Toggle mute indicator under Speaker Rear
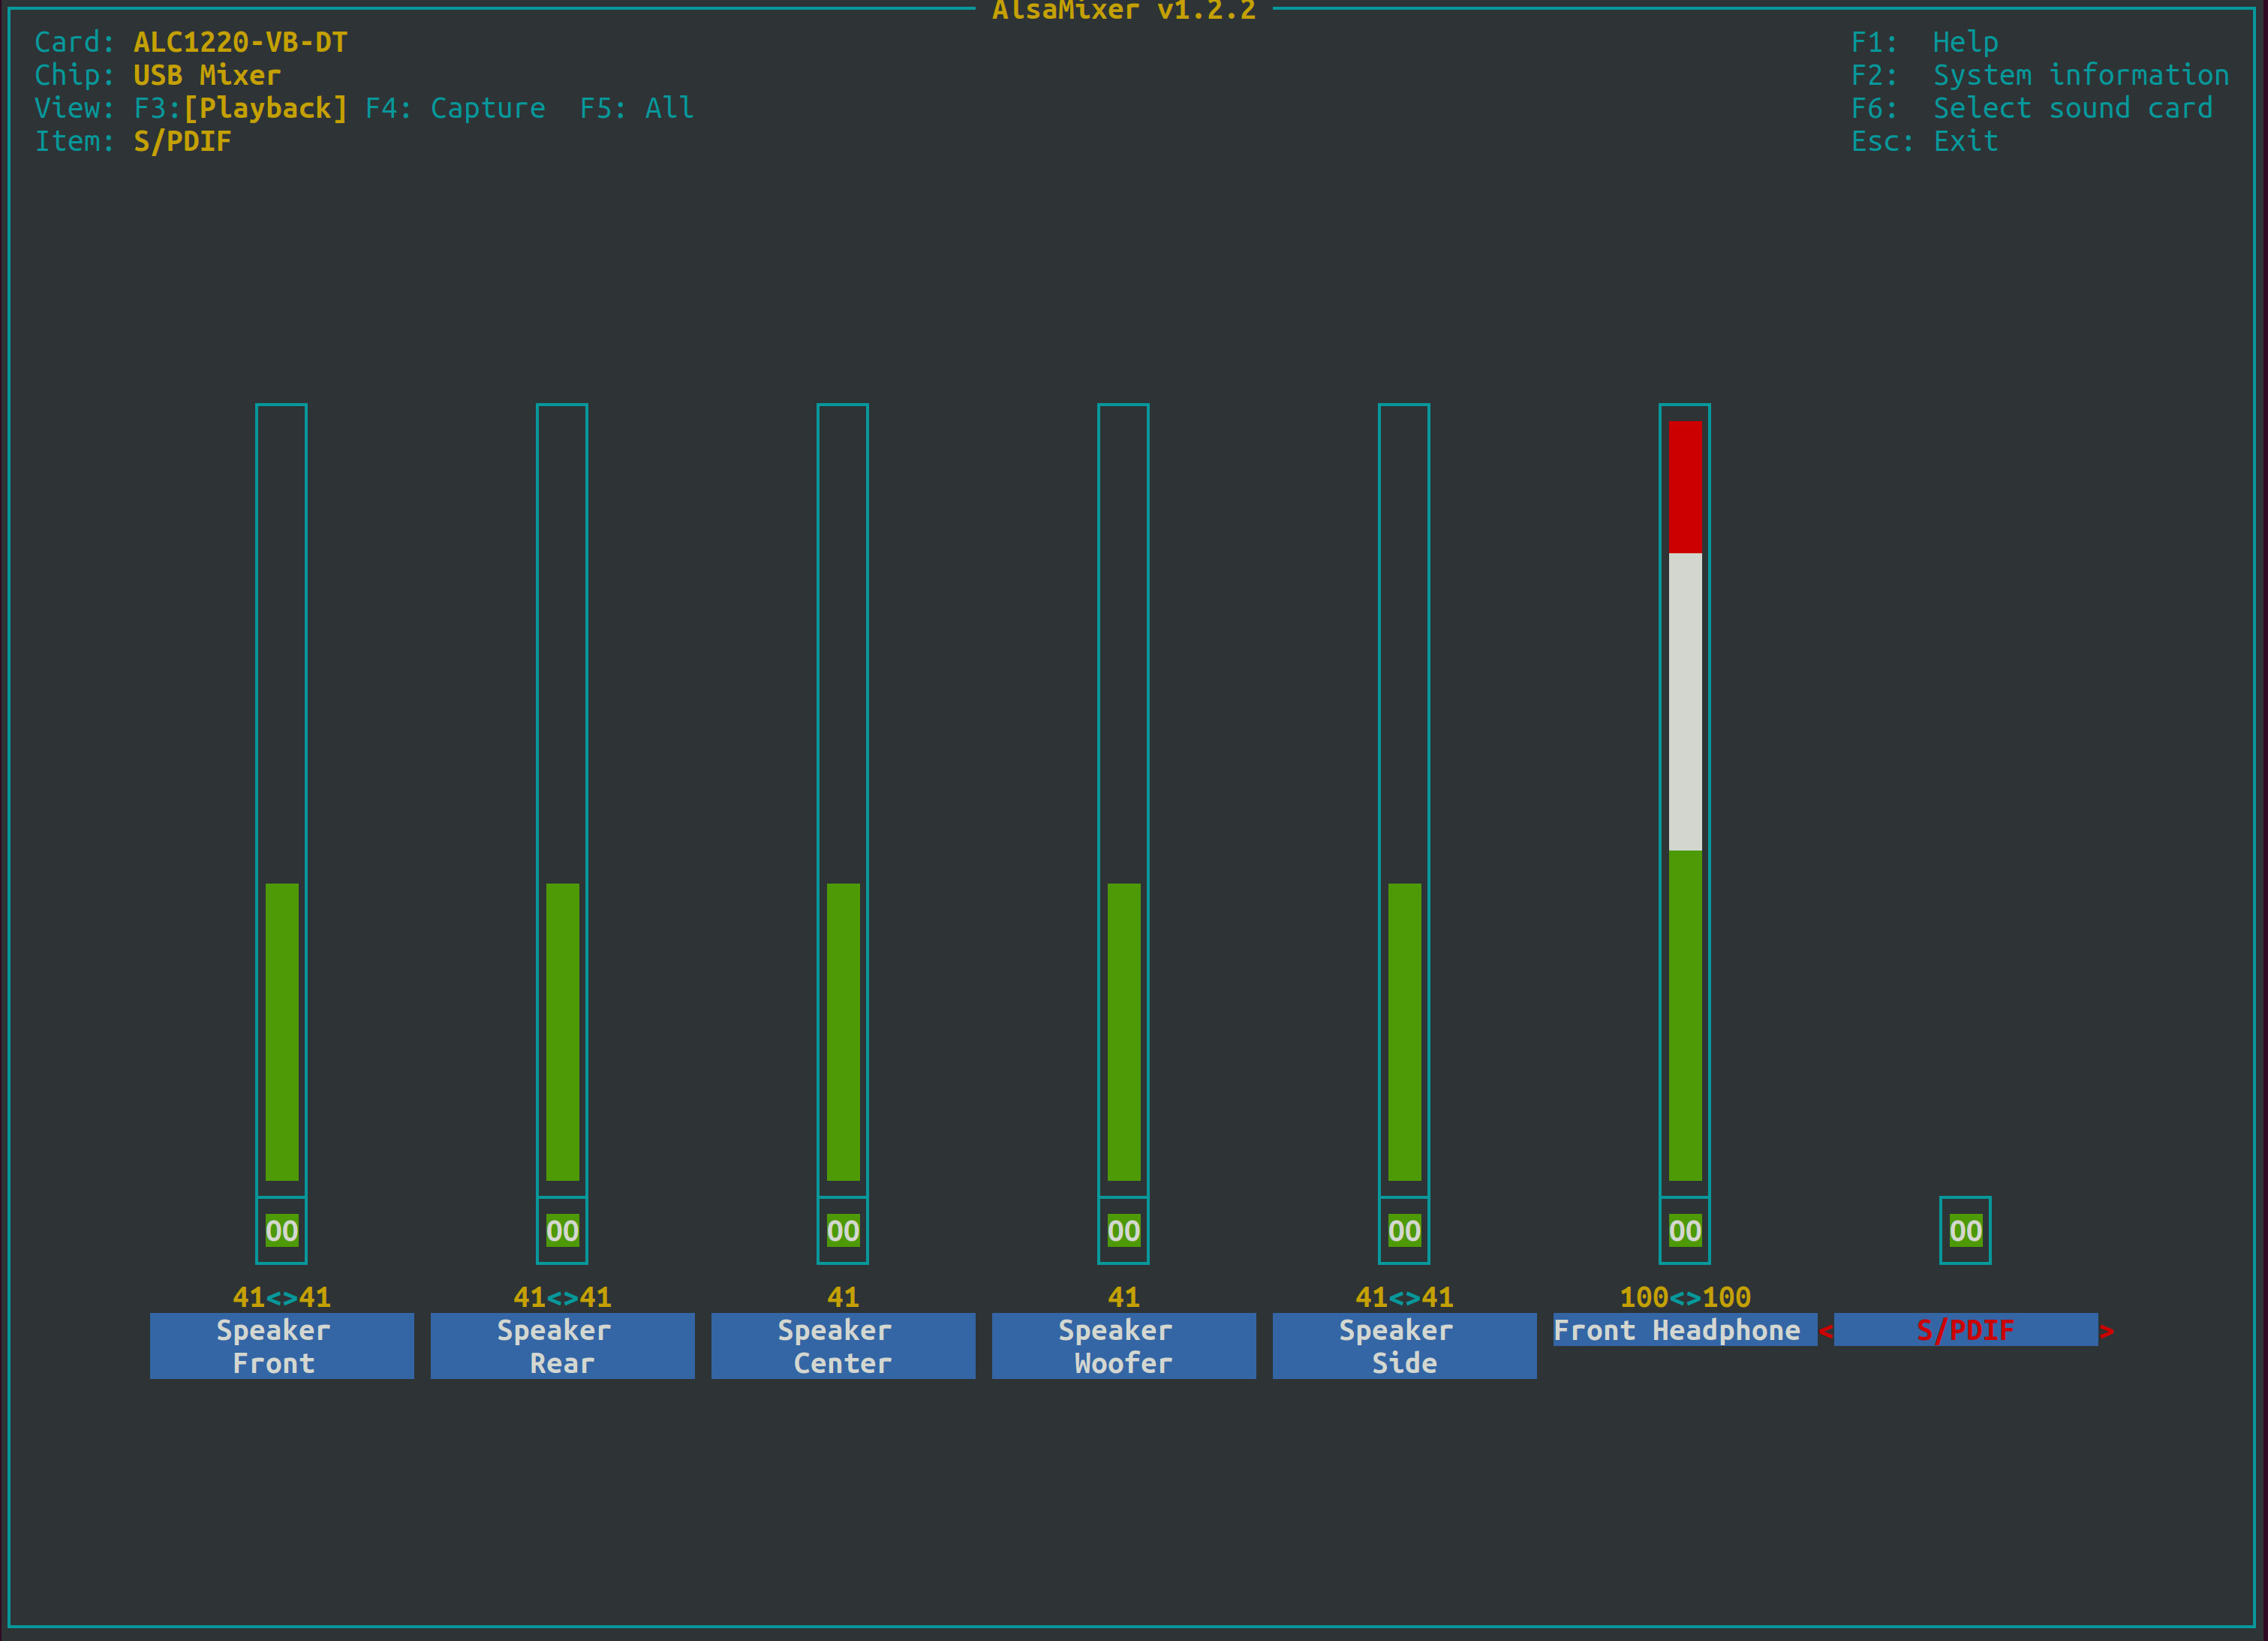This screenshot has height=1641, width=2268. tap(562, 1230)
